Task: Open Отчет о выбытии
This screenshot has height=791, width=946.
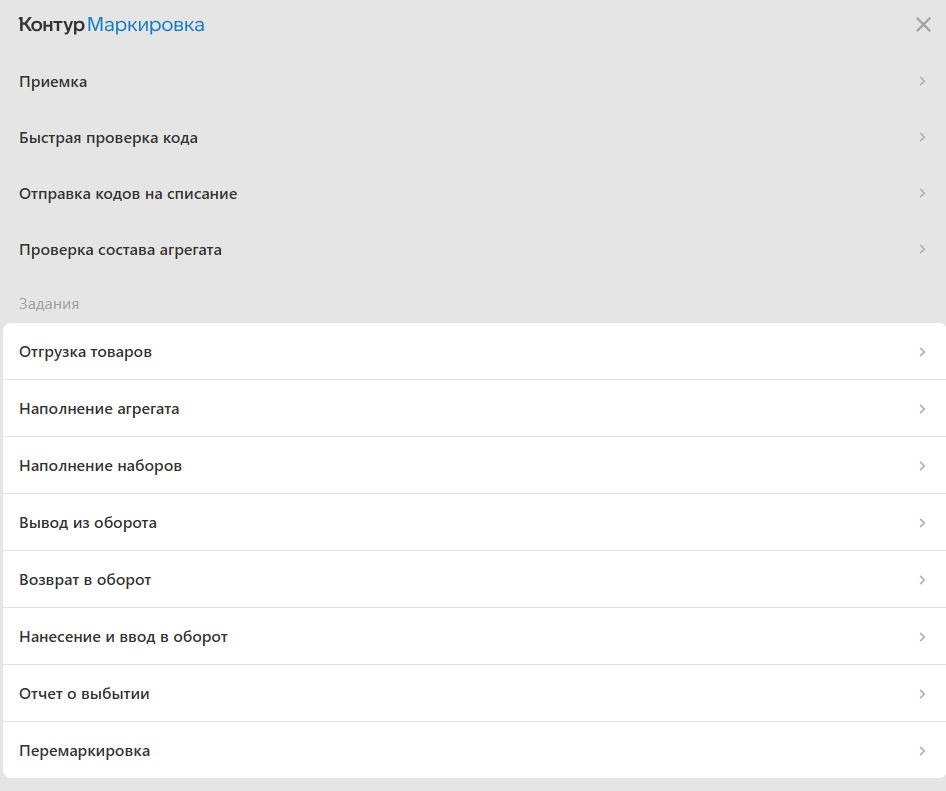Action: (x=474, y=694)
